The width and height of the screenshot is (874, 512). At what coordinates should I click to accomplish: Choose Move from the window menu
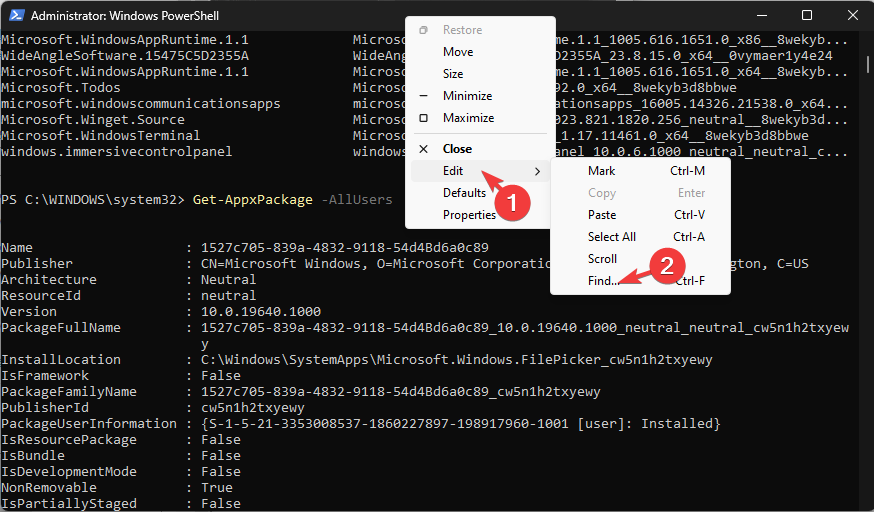click(458, 52)
